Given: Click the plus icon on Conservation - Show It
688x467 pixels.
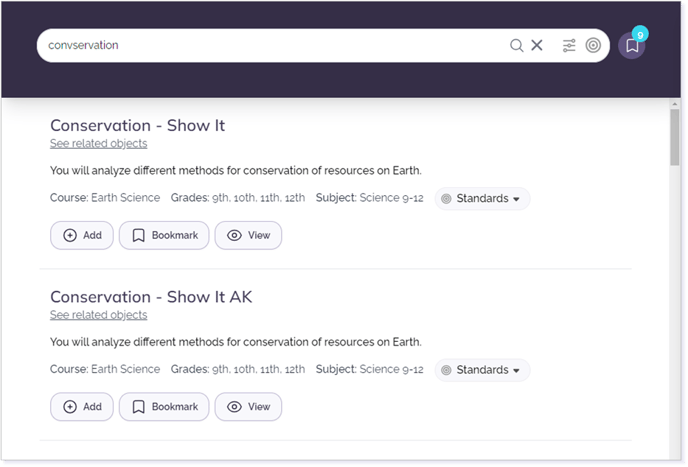Looking at the screenshot, I should pyautogui.click(x=70, y=236).
